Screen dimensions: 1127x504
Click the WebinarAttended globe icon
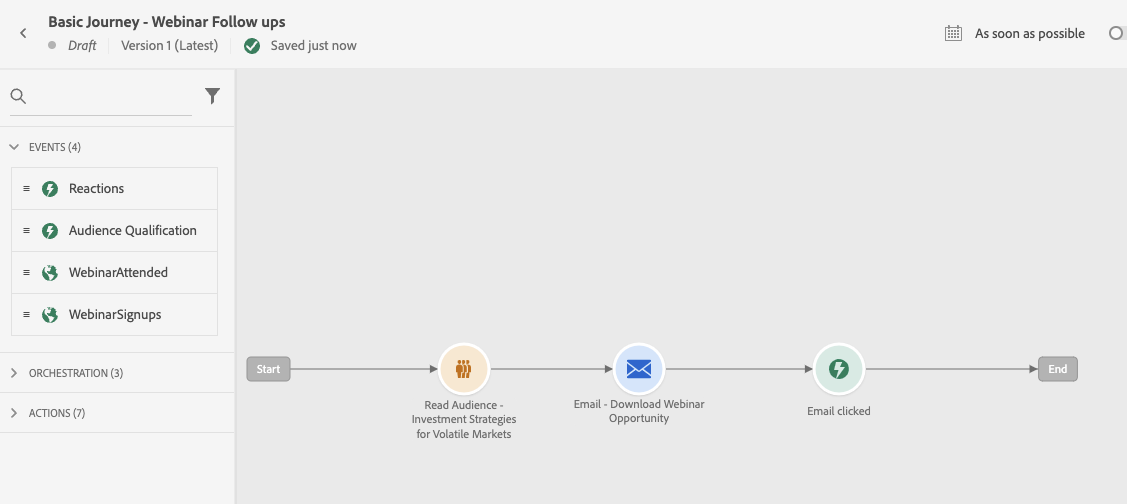click(x=50, y=272)
